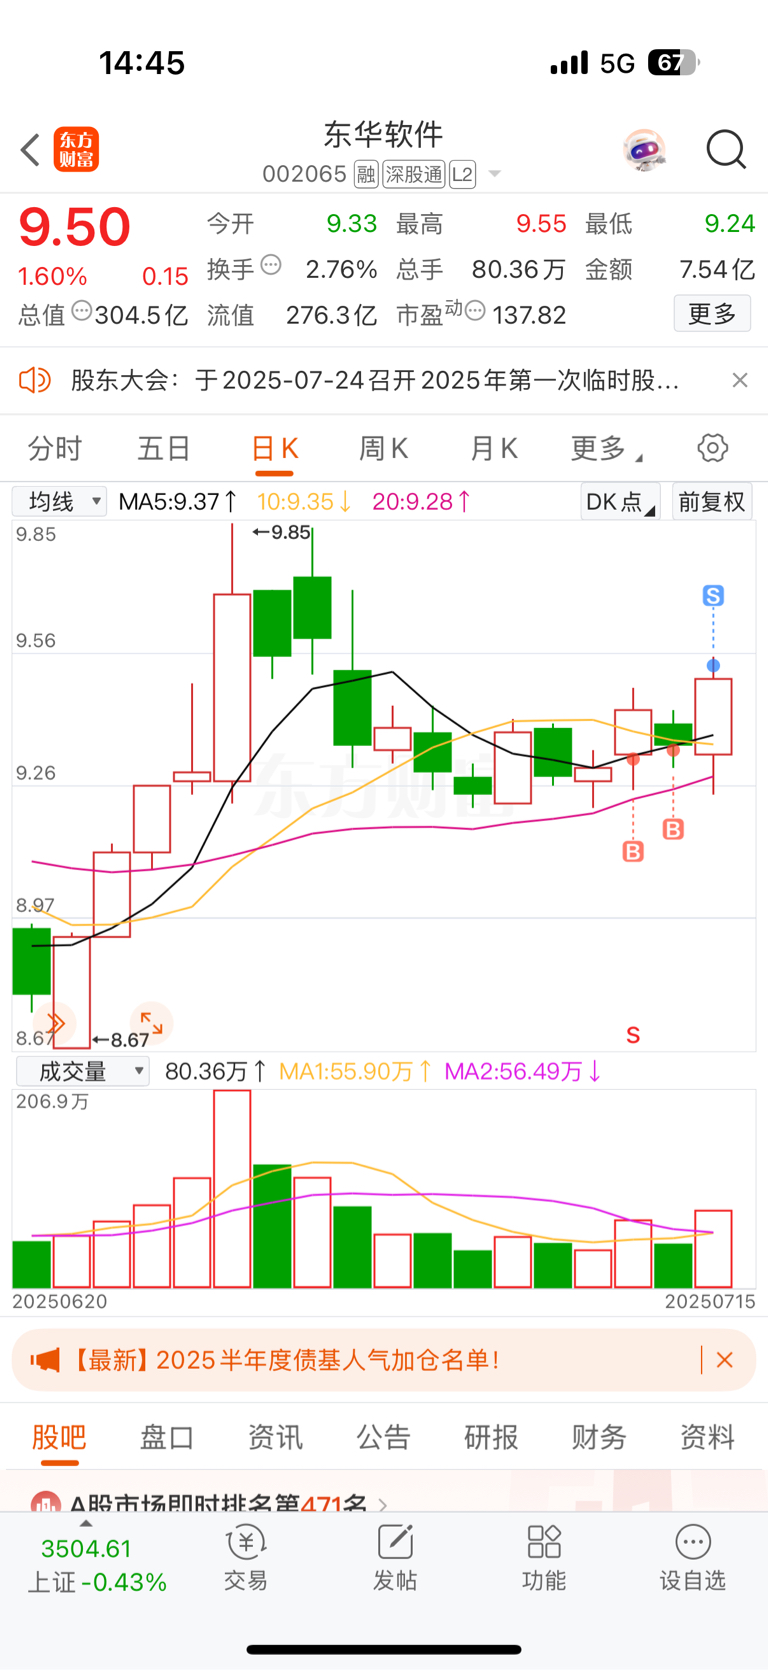Dismiss the 股东大会 announcement bar
This screenshot has width=768, height=1670.
pos(740,380)
